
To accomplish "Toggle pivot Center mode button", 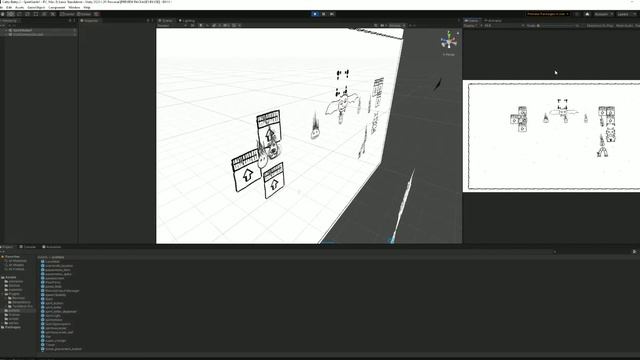I will coord(68,14).
